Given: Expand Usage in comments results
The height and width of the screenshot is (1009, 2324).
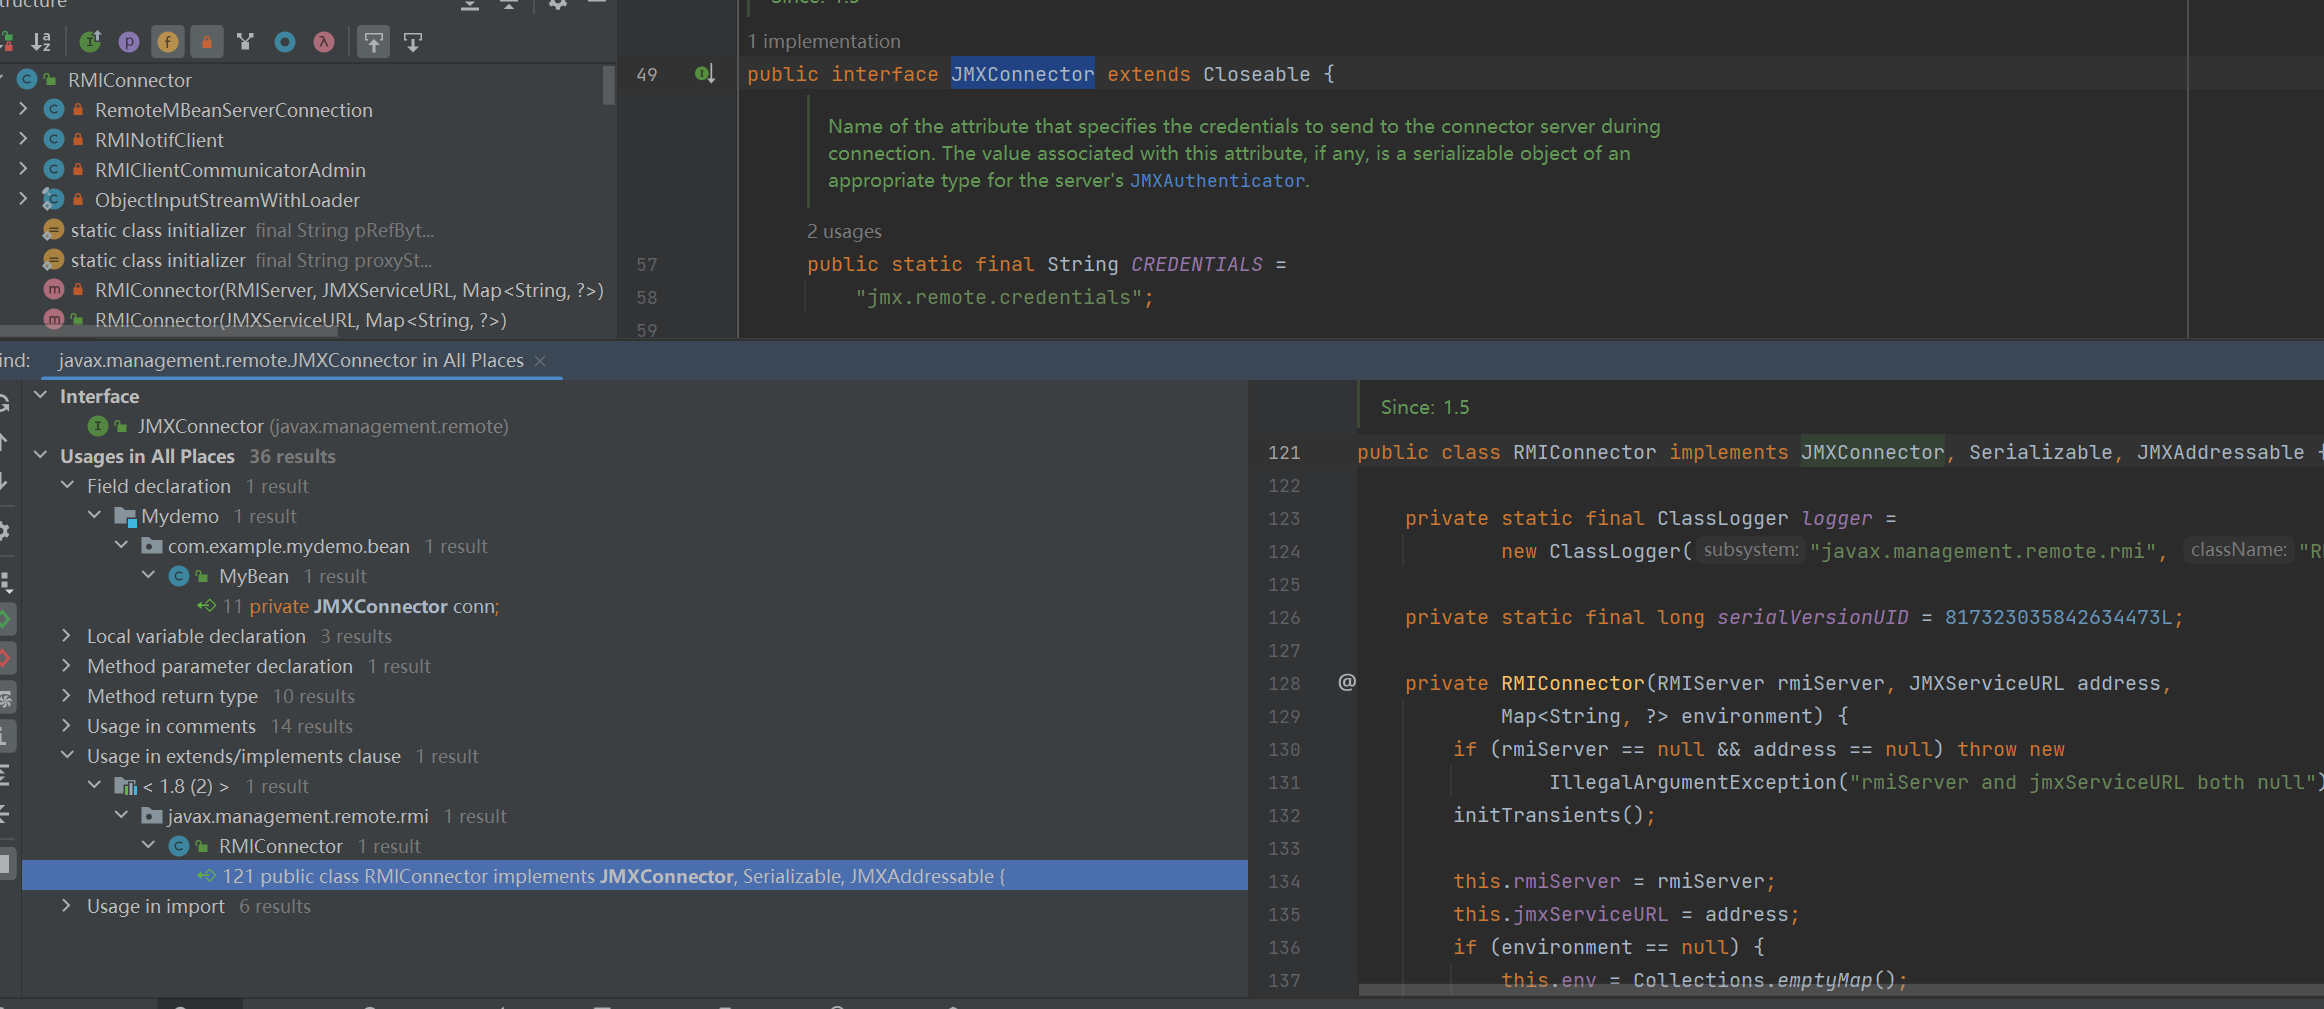Looking at the screenshot, I should 68,726.
